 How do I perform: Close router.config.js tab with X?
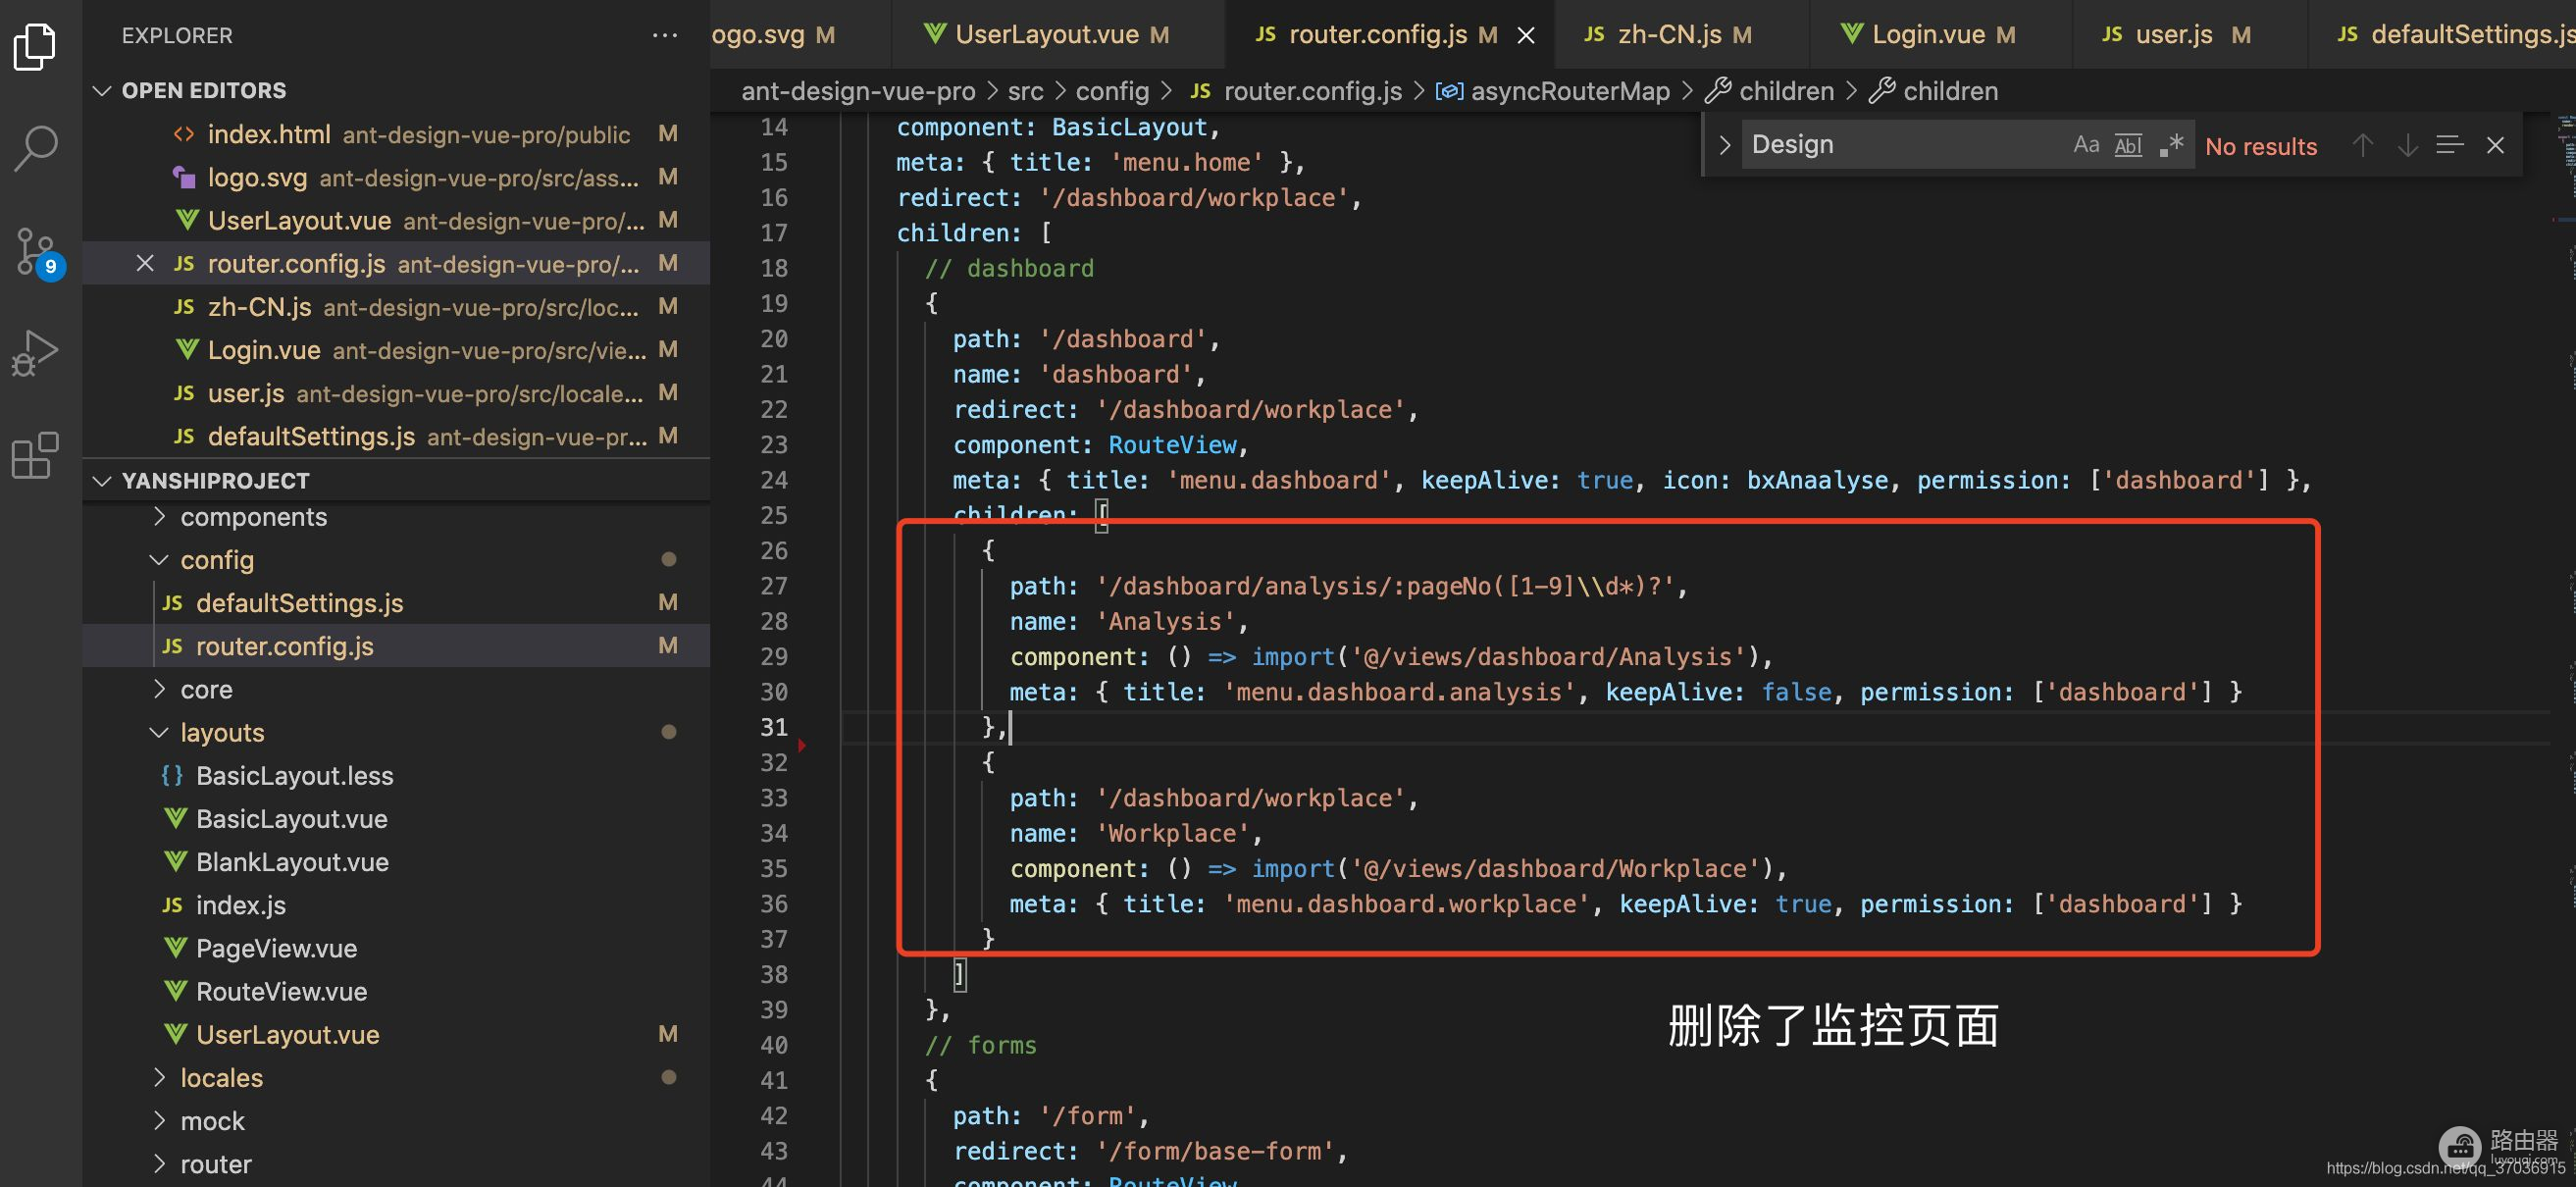1526,35
